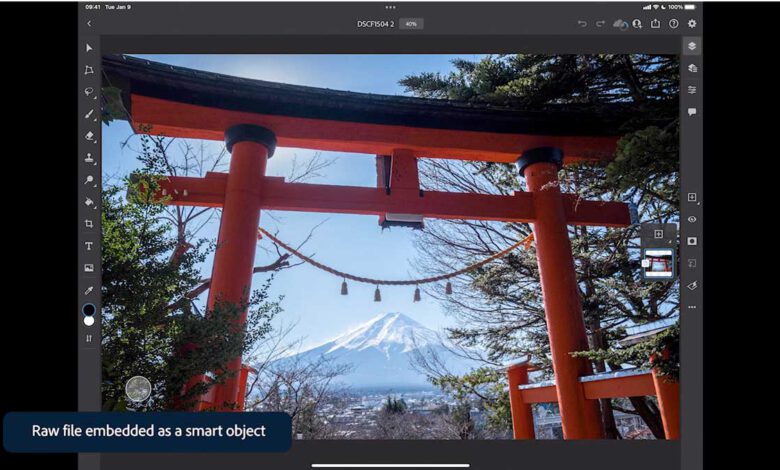Expand the add layer options

click(692, 197)
